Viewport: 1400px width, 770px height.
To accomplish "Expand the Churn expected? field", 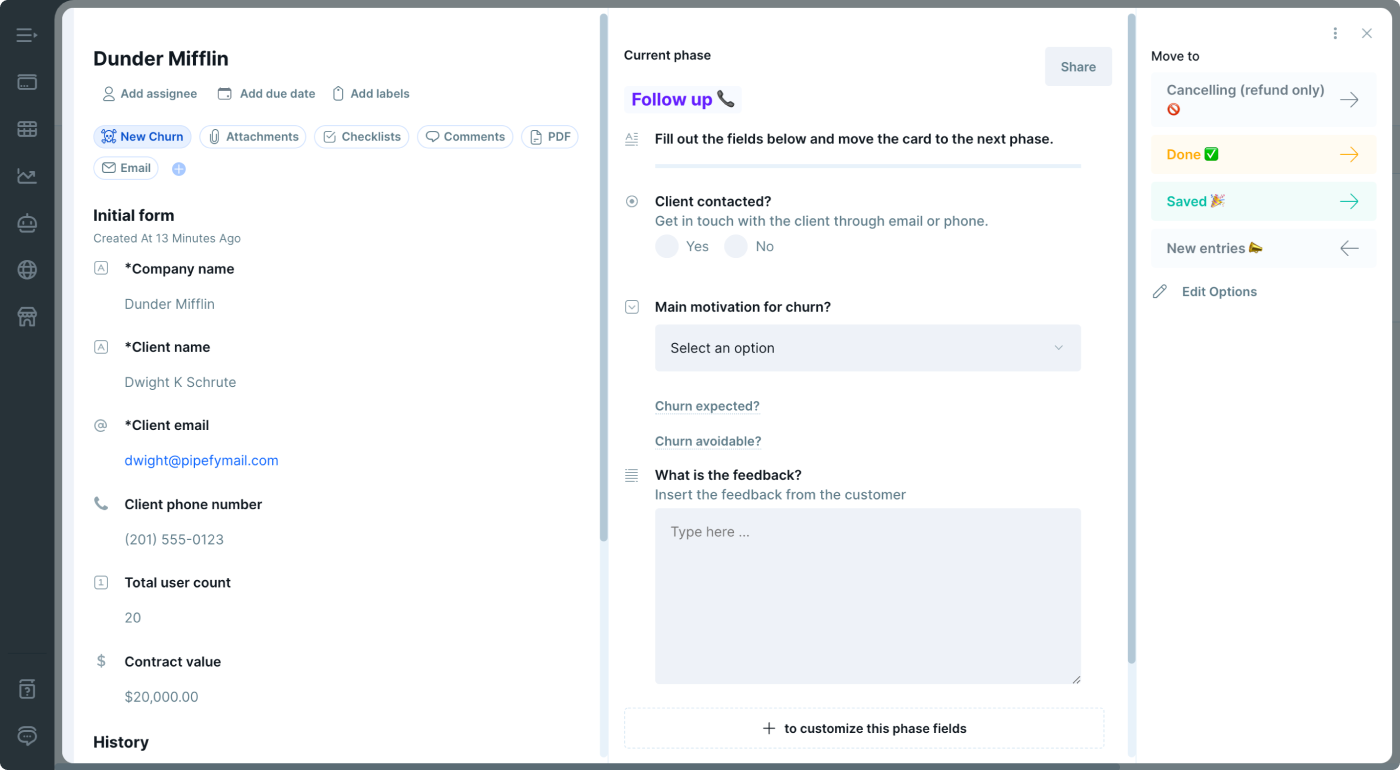I will (x=707, y=406).
